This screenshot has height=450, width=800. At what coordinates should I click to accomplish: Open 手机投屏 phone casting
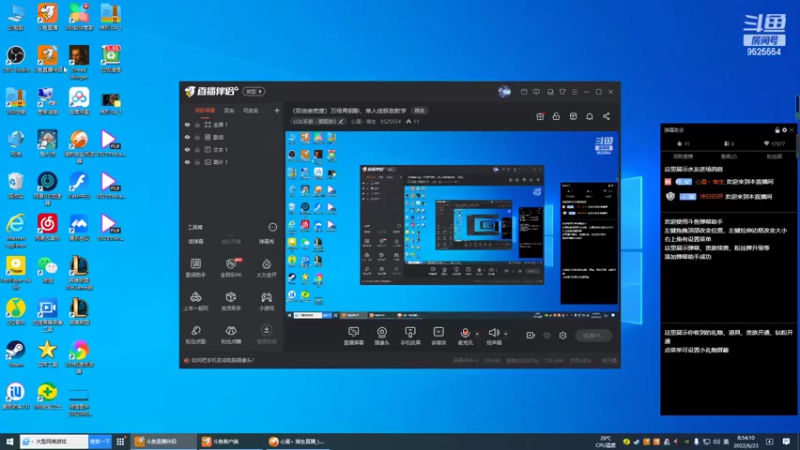click(x=410, y=336)
